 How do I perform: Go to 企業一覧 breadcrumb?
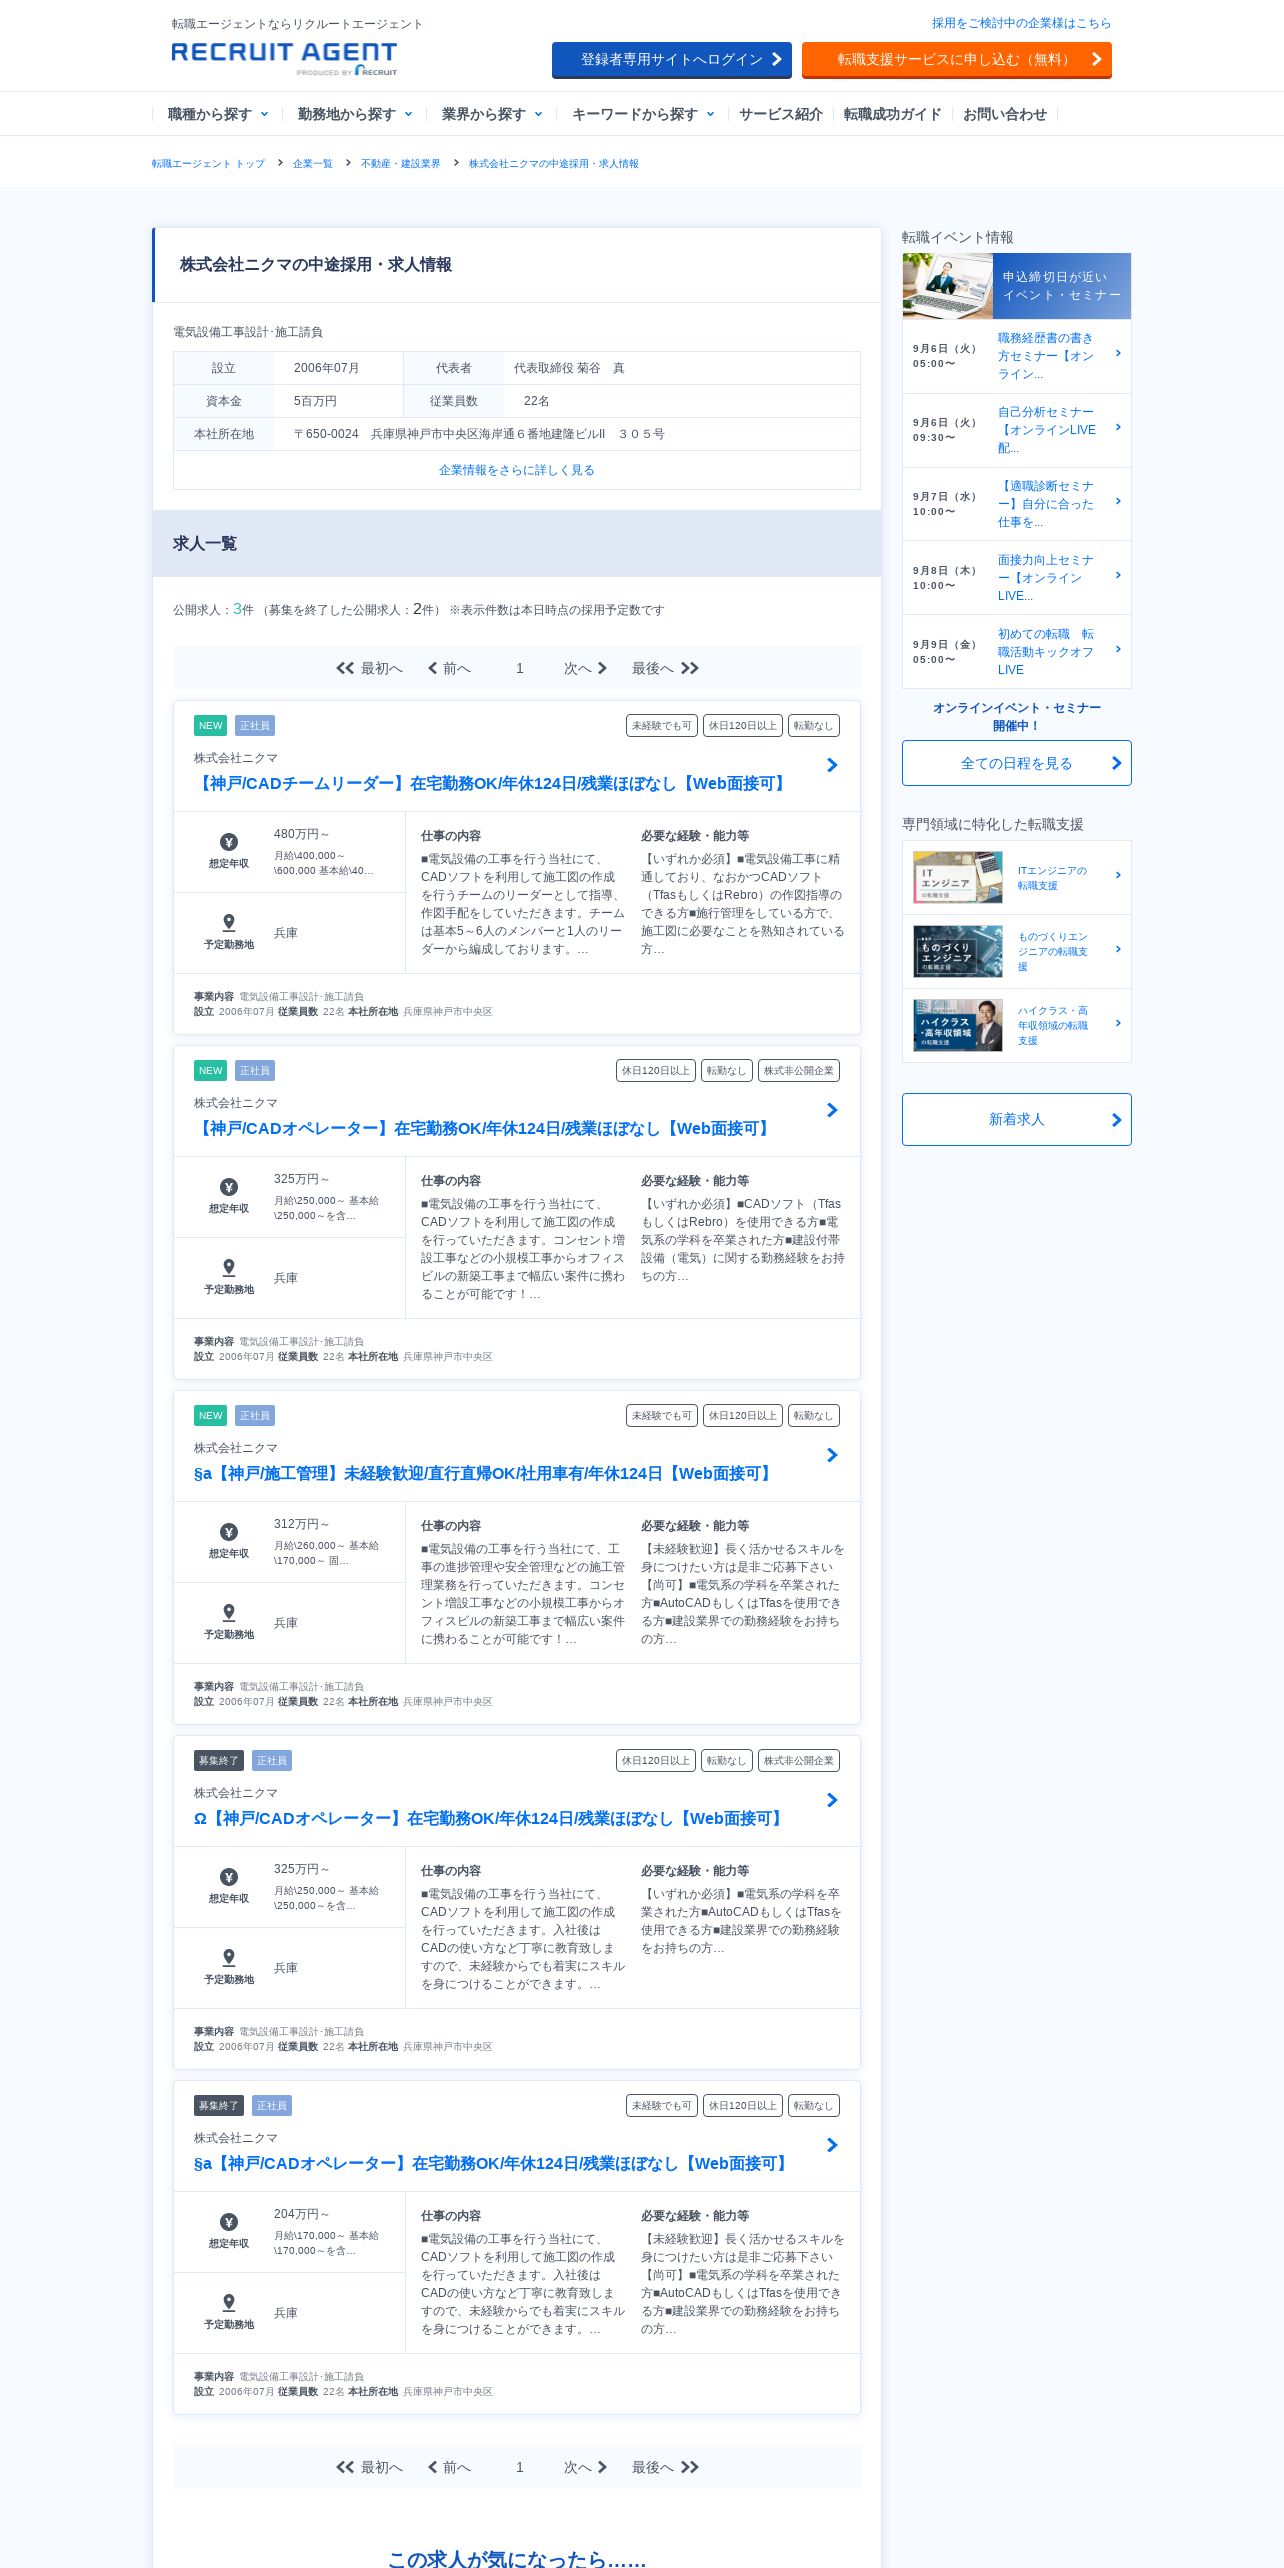(x=313, y=164)
